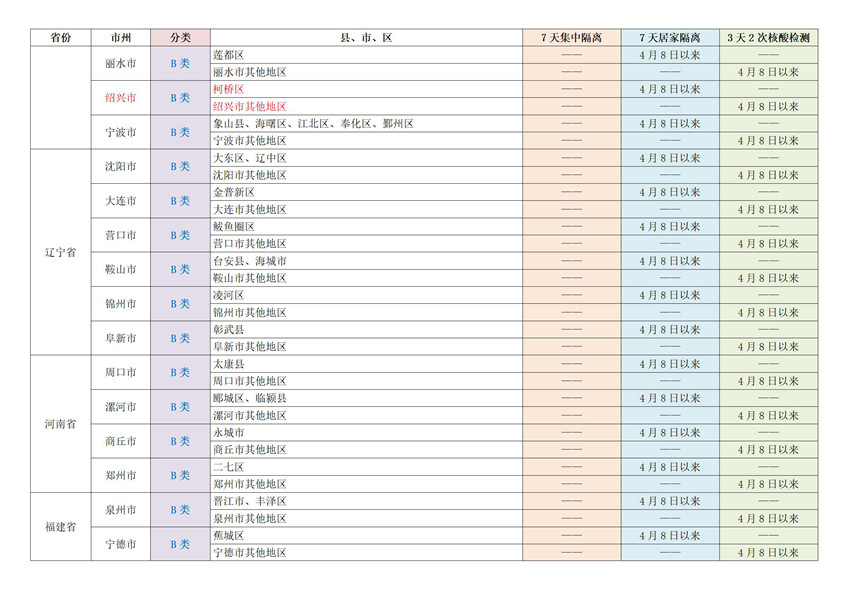Click the 省份 column header
This screenshot has height=601, width=850.
point(61,38)
